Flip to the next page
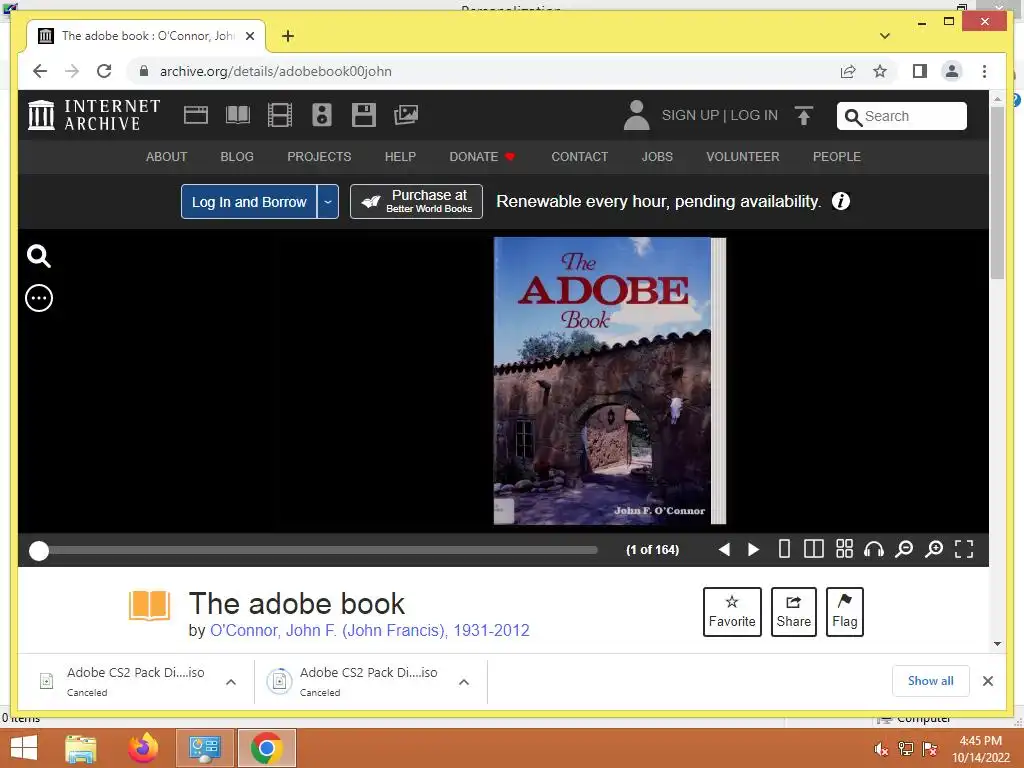This screenshot has width=1024, height=768. [753, 549]
